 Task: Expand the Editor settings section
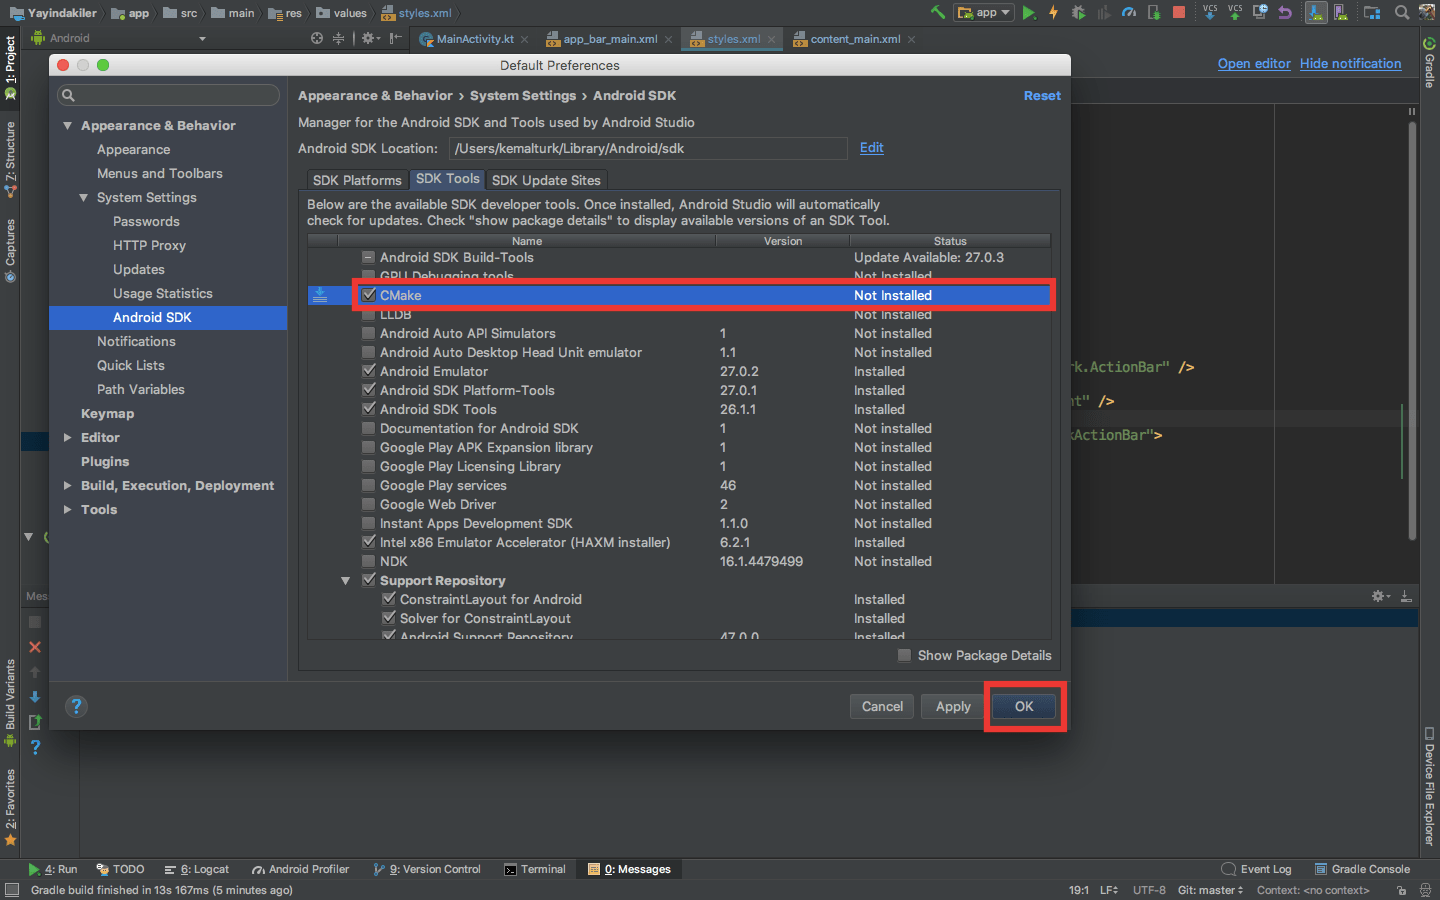click(68, 437)
